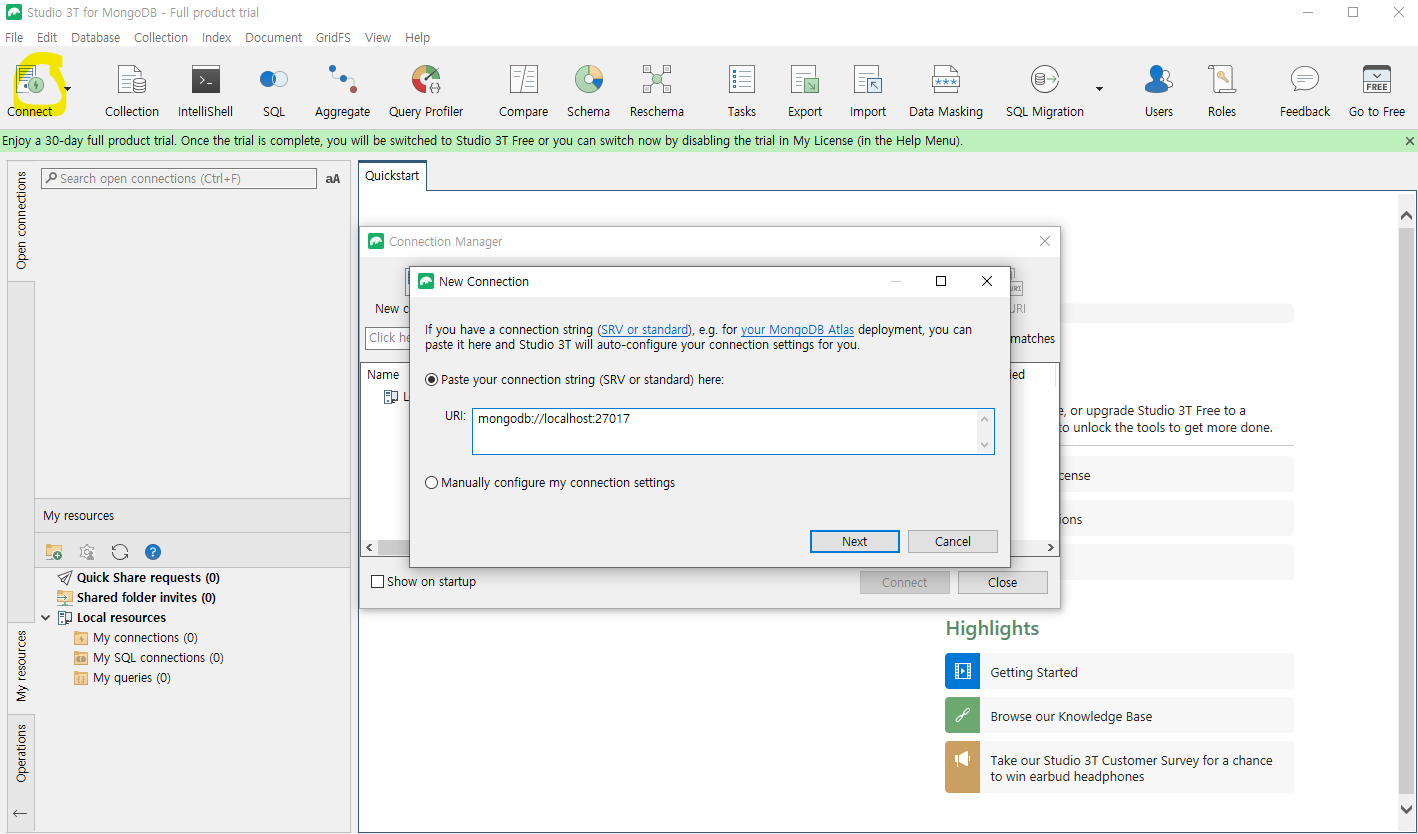Image resolution: width=1418 pixels, height=834 pixels.
Task: Open the Database menu
Action: coord(95,37)
